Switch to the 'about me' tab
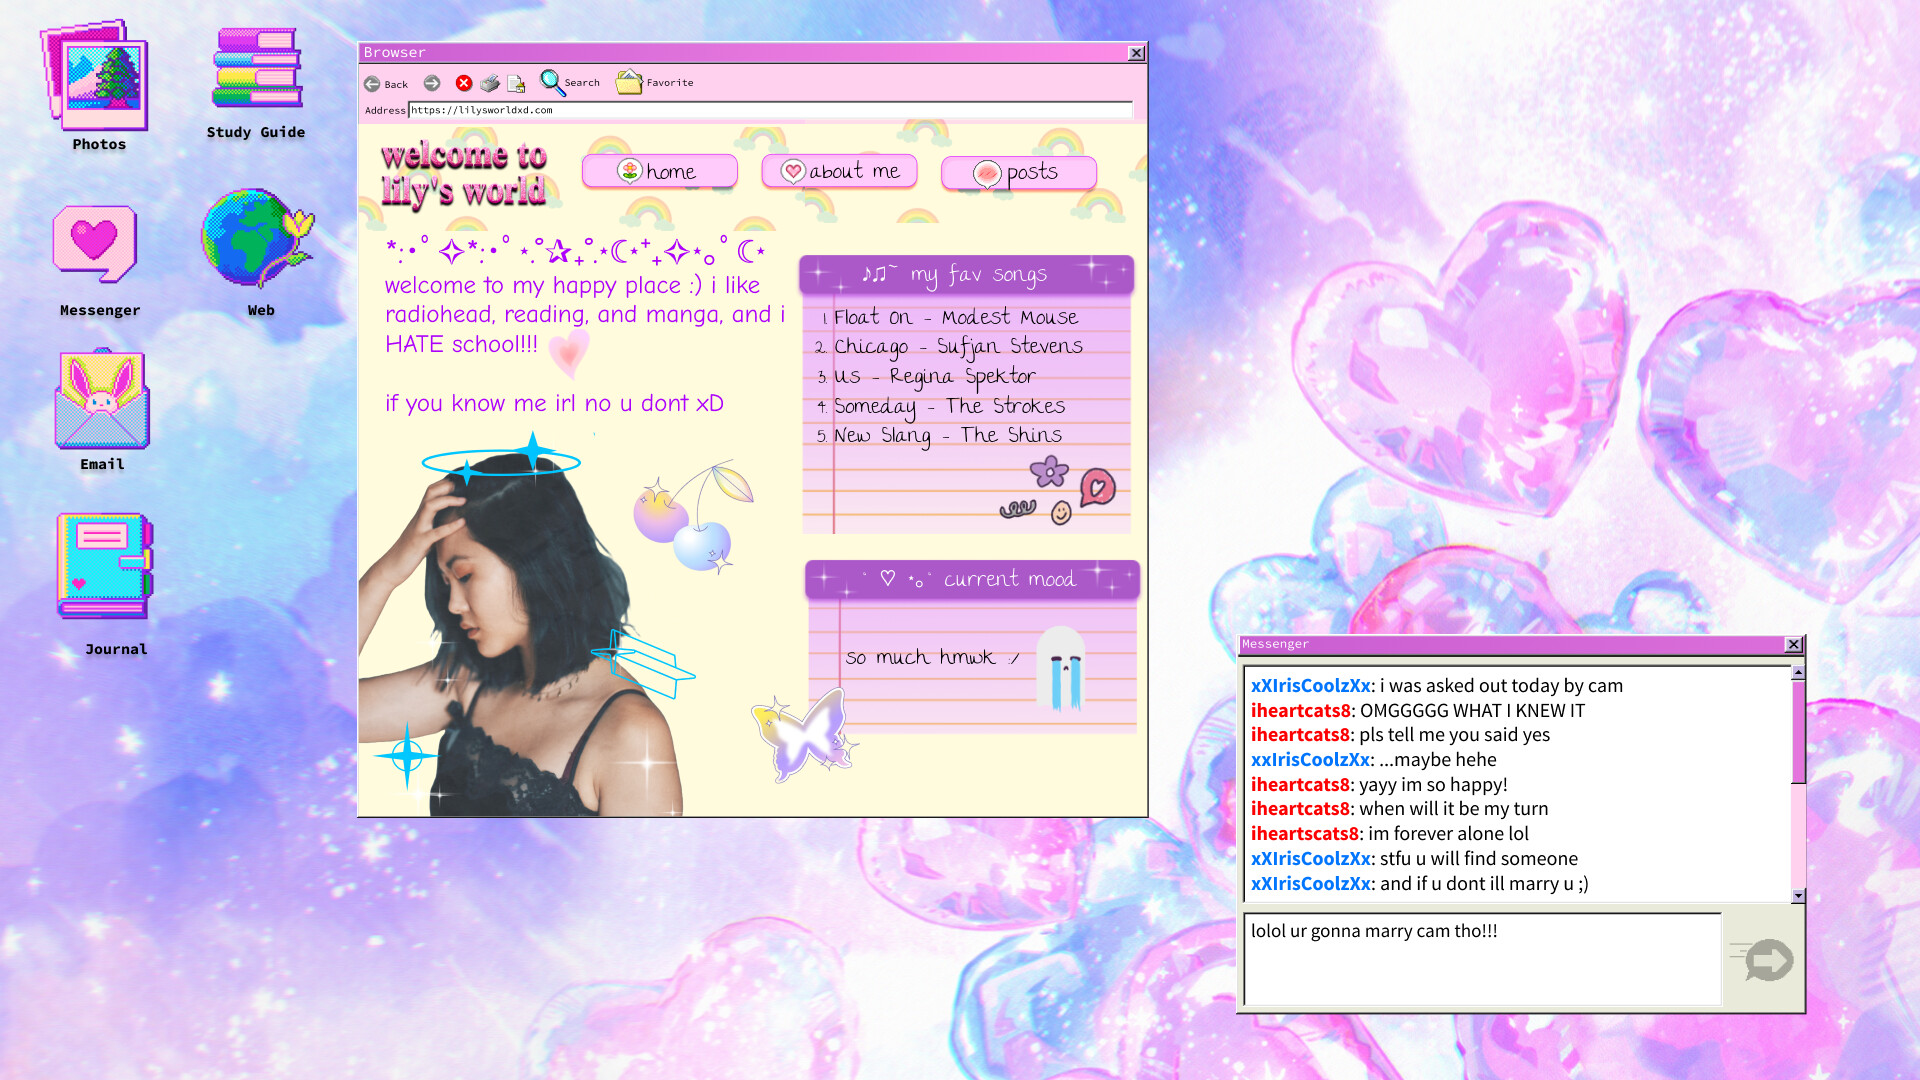This screenshot has width=1920, height=1080. point(838,171)
